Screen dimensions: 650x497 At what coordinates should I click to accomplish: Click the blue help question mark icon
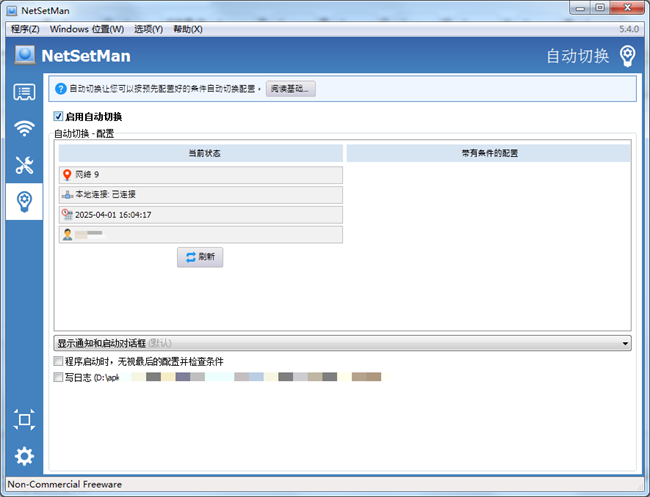pyautogui.click(x=61, y=89)
